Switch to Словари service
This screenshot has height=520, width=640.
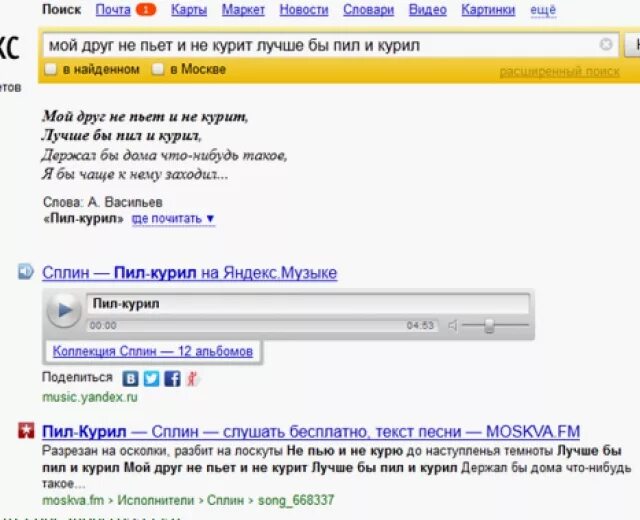(369, 10)
